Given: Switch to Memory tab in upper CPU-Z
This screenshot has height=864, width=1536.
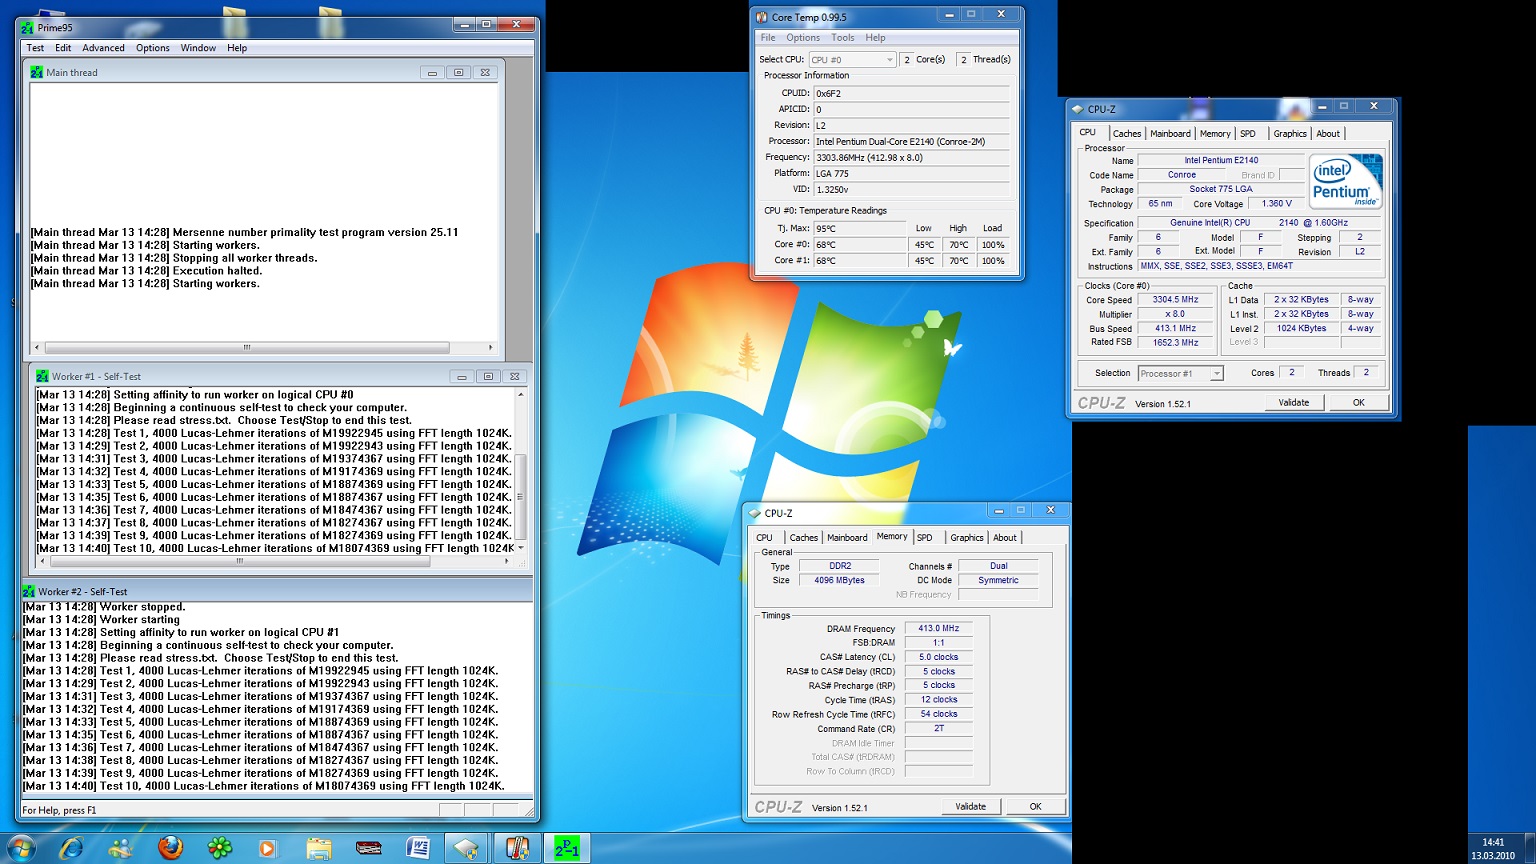Looking at the screenshot, I should (1215, 134).
